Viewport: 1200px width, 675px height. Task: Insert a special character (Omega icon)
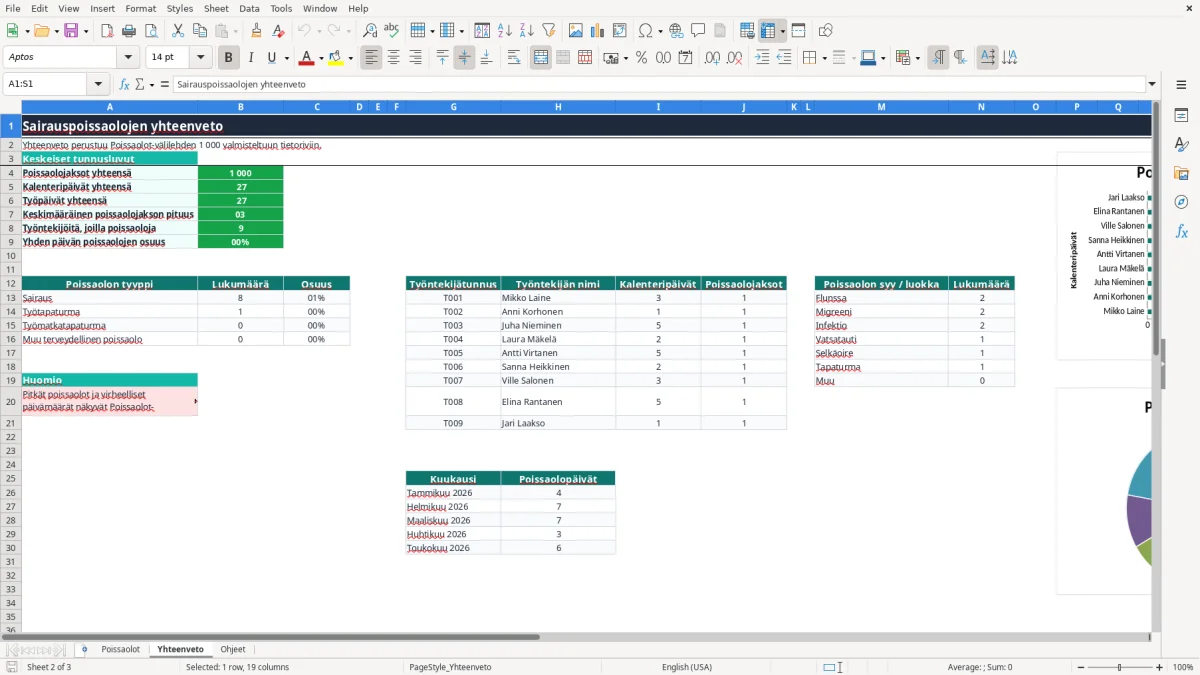[x=645, y=31]
